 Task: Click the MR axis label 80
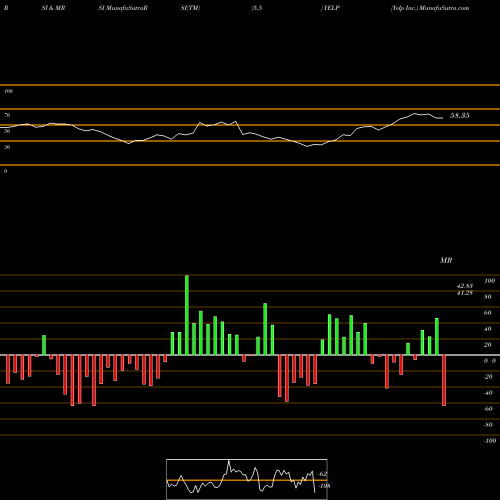pyautogui.click(x=488, y=297)
